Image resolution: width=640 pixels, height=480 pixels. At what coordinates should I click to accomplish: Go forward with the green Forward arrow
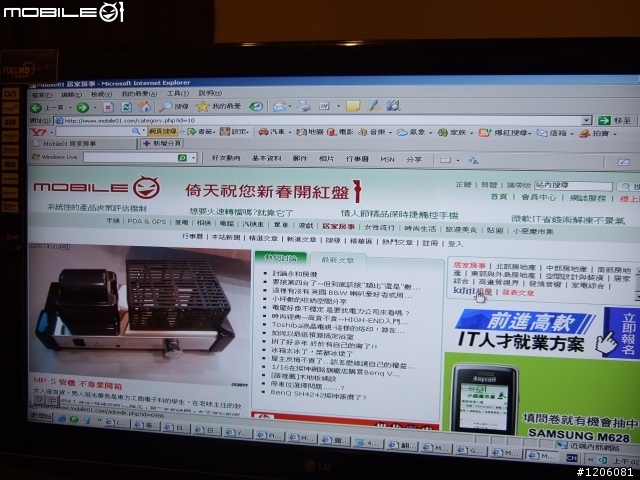(83, 107)
